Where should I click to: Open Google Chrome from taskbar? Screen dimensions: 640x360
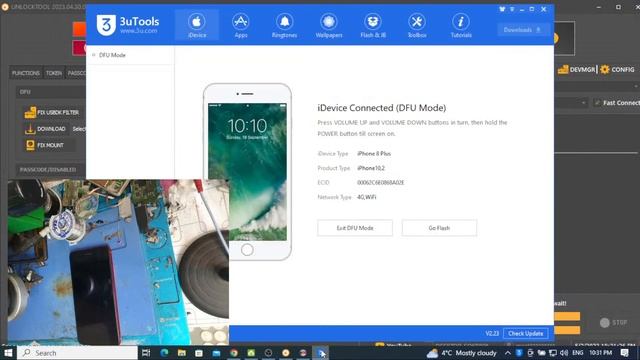click(x=234, y=353)
